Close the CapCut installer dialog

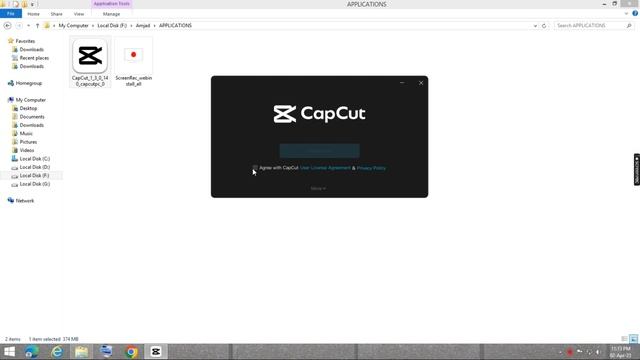[x=421, y=83]
